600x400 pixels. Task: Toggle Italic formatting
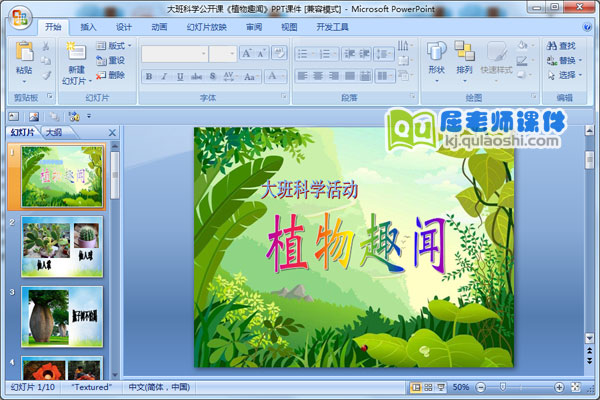click(x=164, y=77)
